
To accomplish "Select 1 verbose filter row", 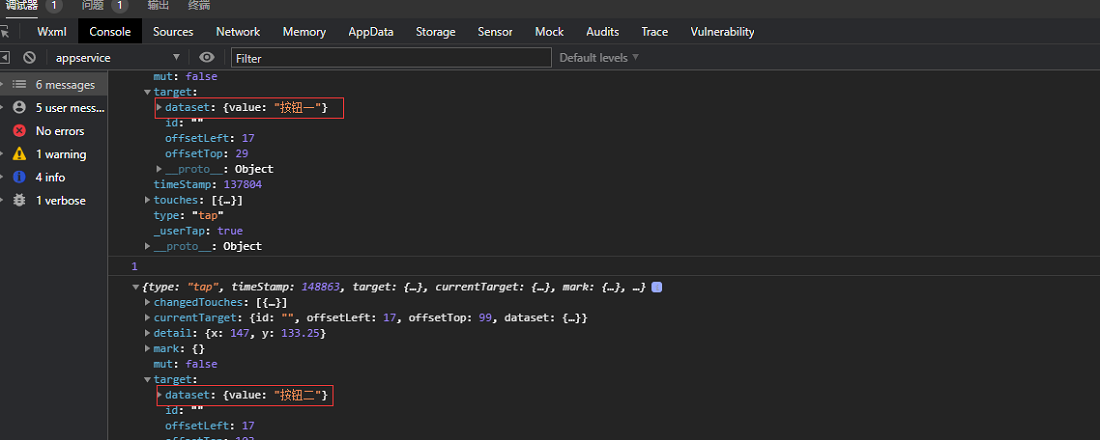I will tap(54, 201).
